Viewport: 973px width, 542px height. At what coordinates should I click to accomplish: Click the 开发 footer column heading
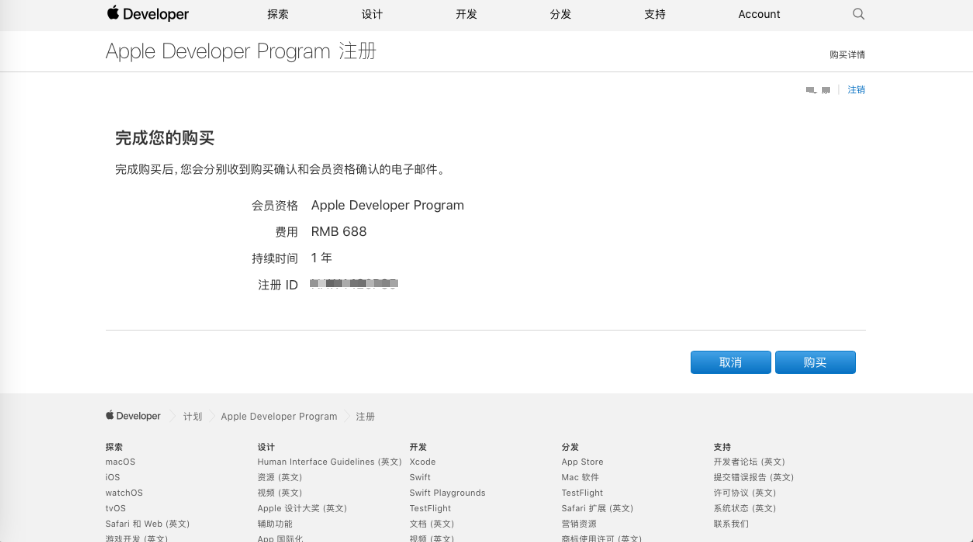pos(418,447)
